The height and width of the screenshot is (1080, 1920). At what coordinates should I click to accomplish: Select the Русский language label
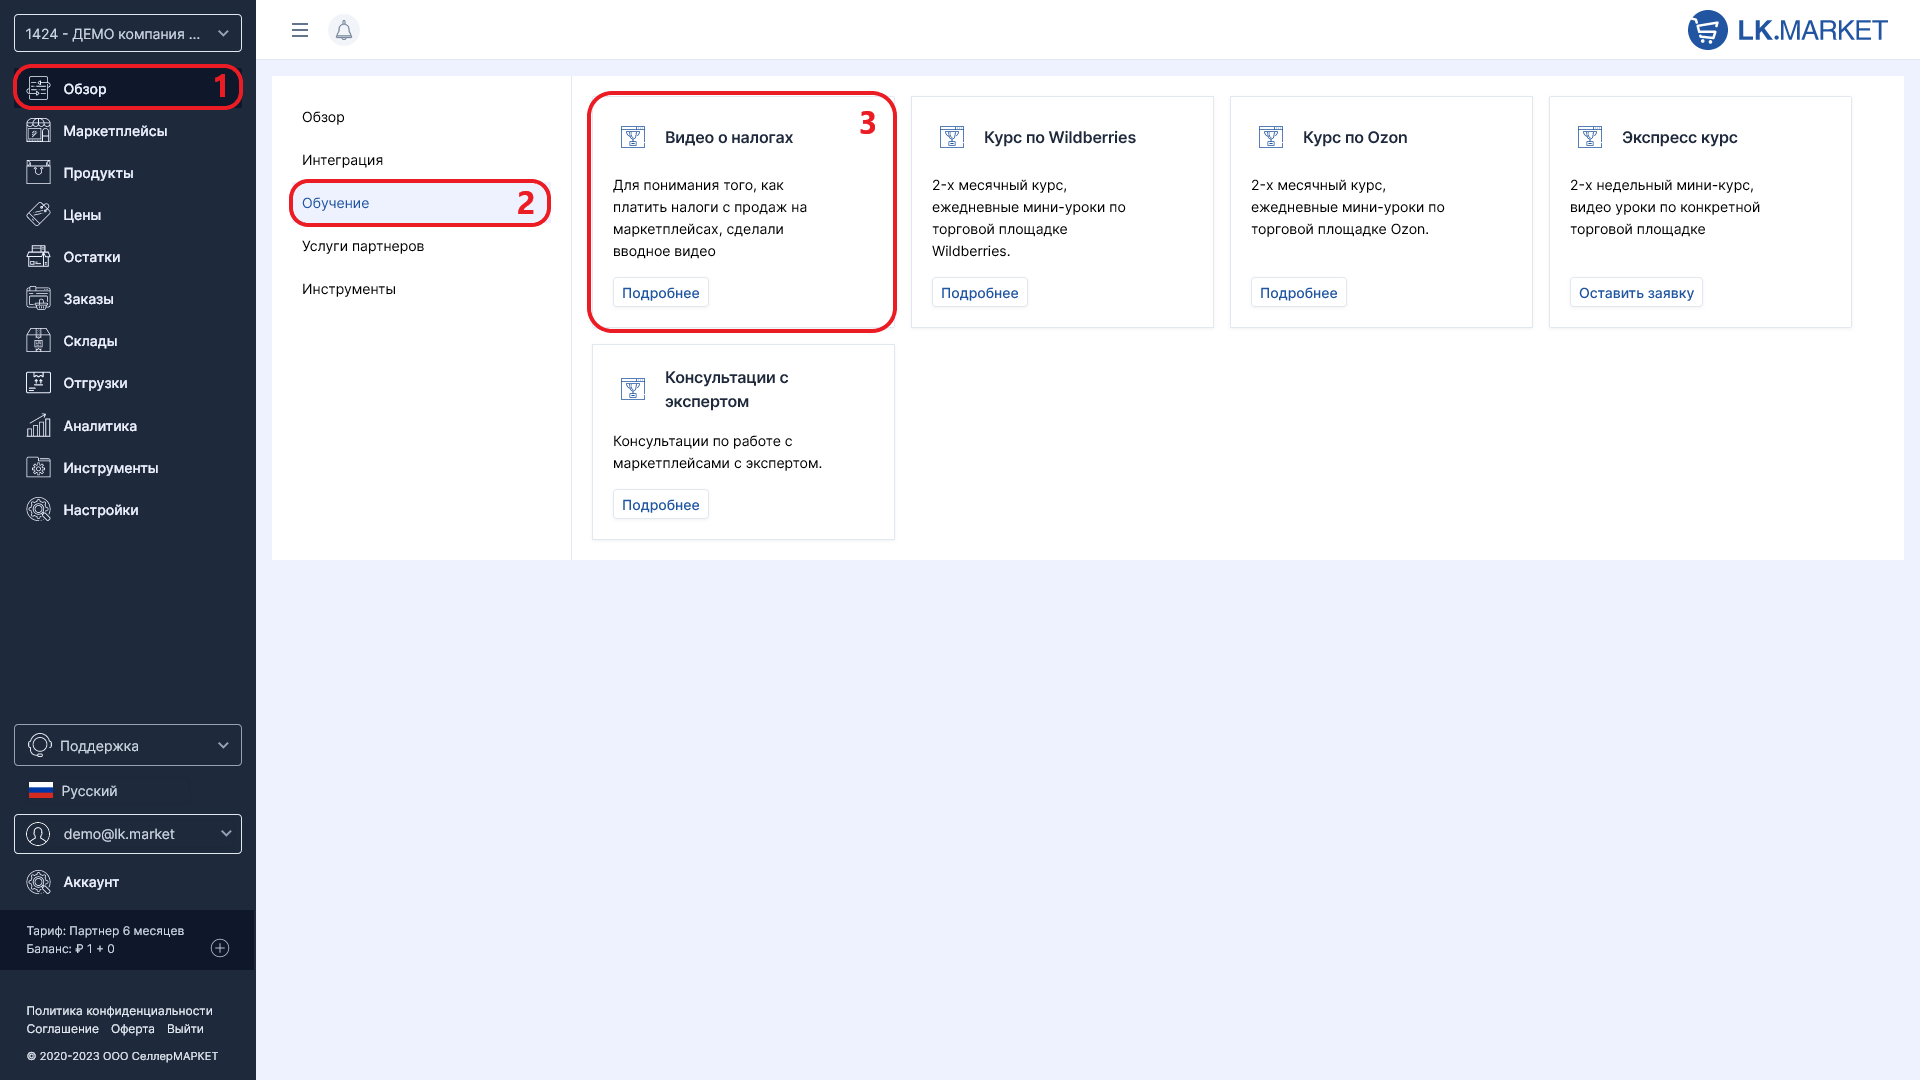click(x=89, y=791)
